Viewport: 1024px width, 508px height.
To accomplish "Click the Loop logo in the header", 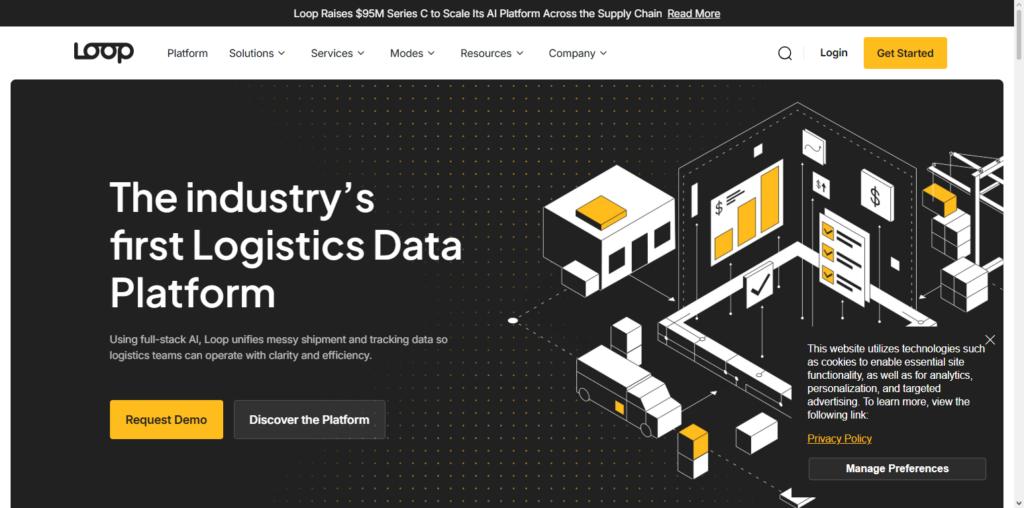I will pyautogui.click(x=104, y=52).
